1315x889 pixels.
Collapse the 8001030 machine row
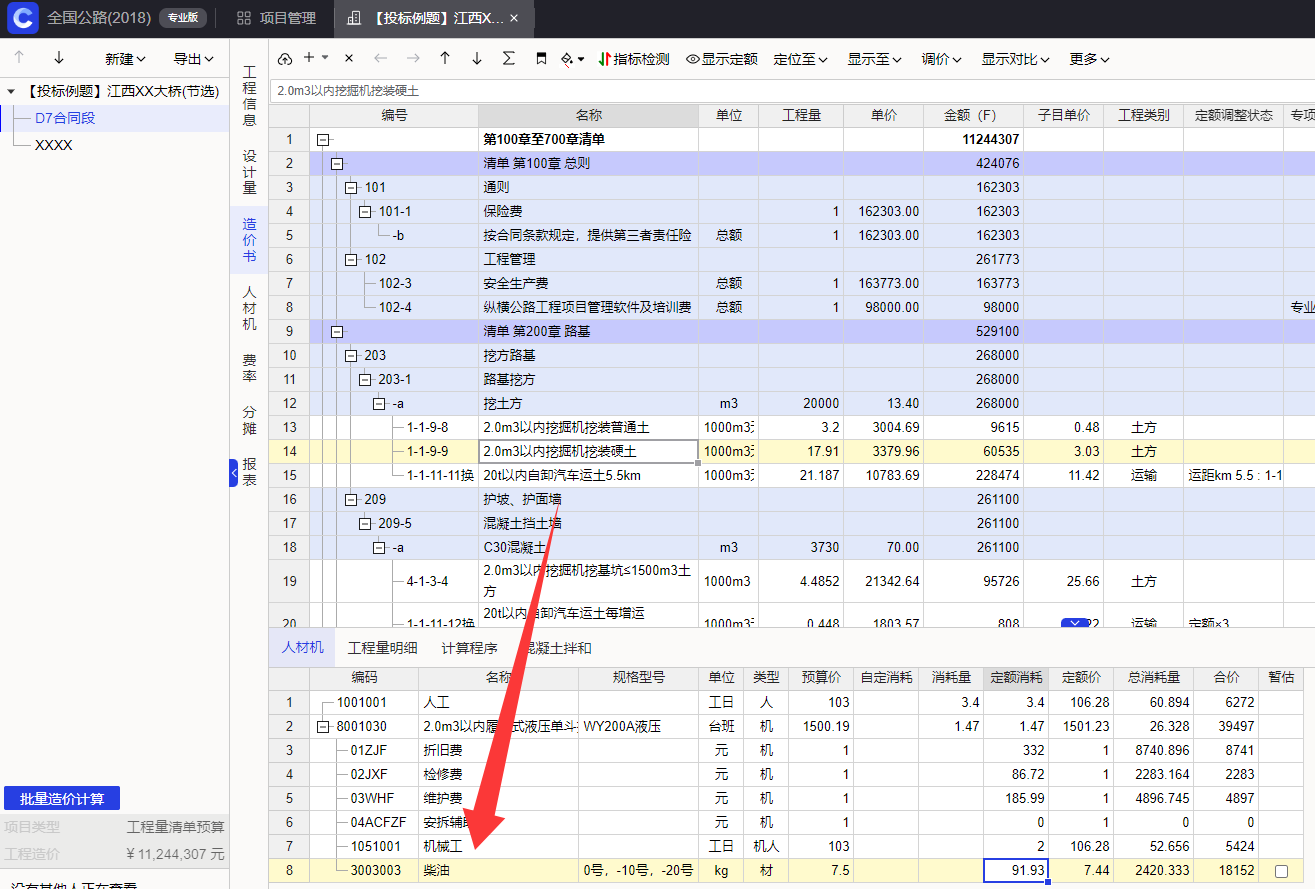[323, 727]
